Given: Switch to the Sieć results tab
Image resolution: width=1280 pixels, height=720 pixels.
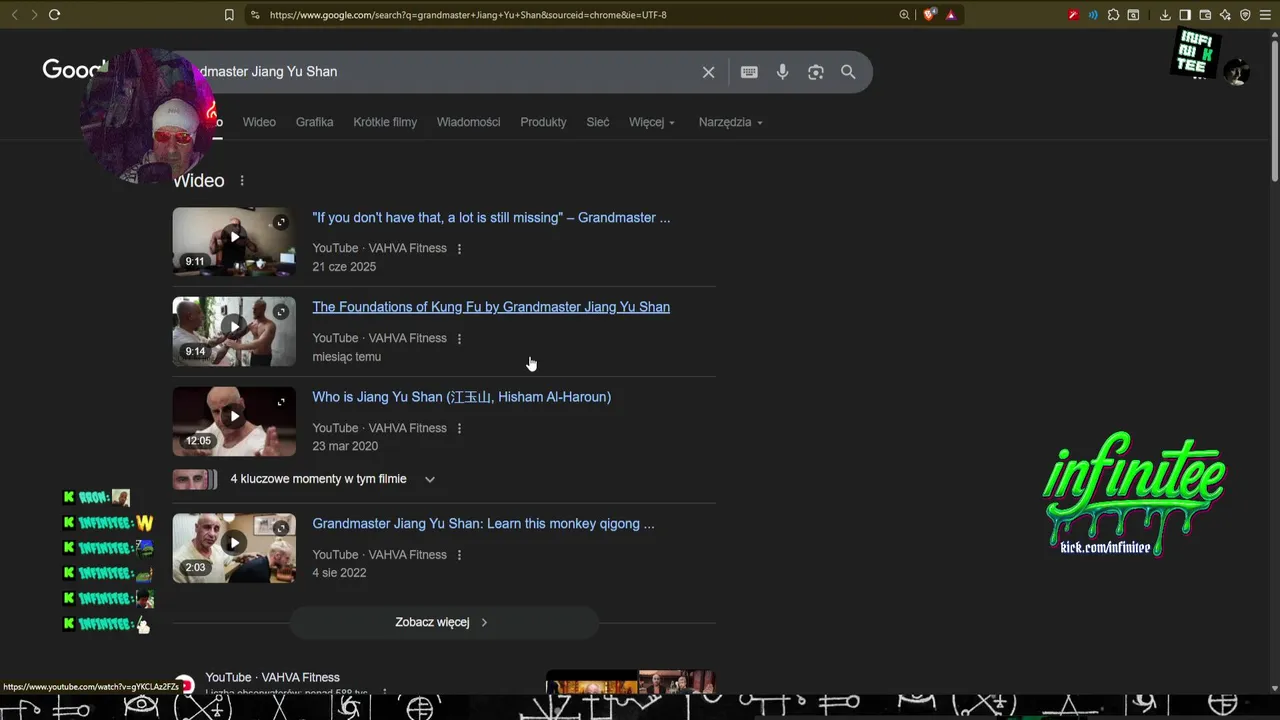Looking at the screenshot, I should (598, 122).
